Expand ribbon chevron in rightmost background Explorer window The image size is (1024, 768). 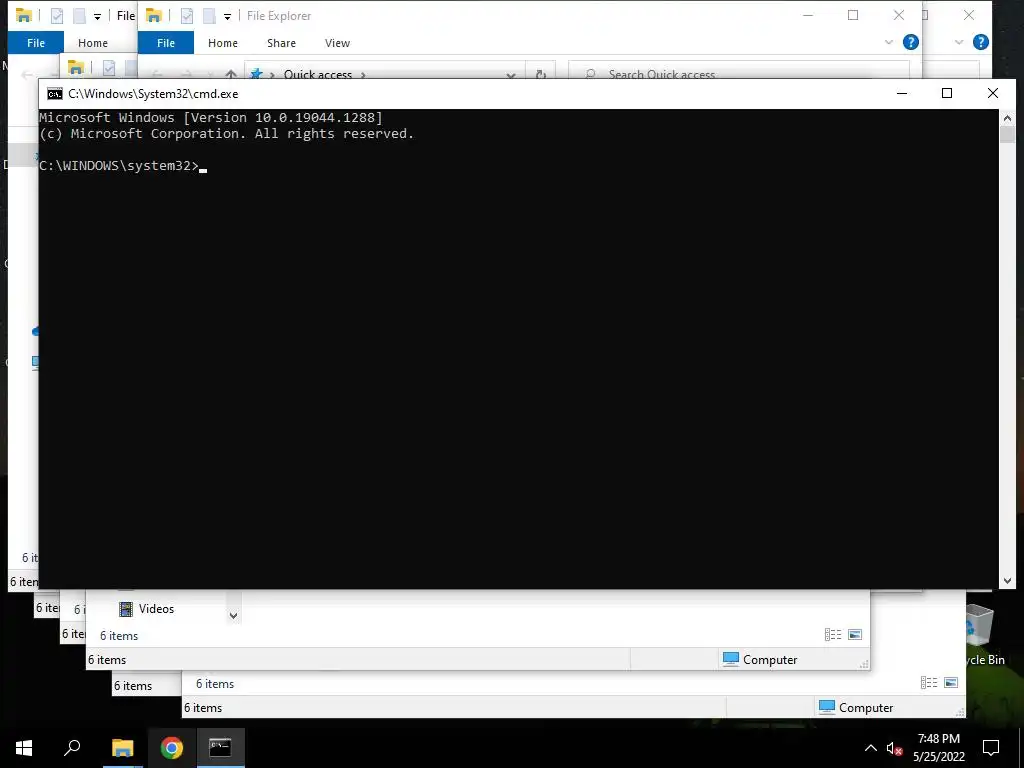[959, 42]
